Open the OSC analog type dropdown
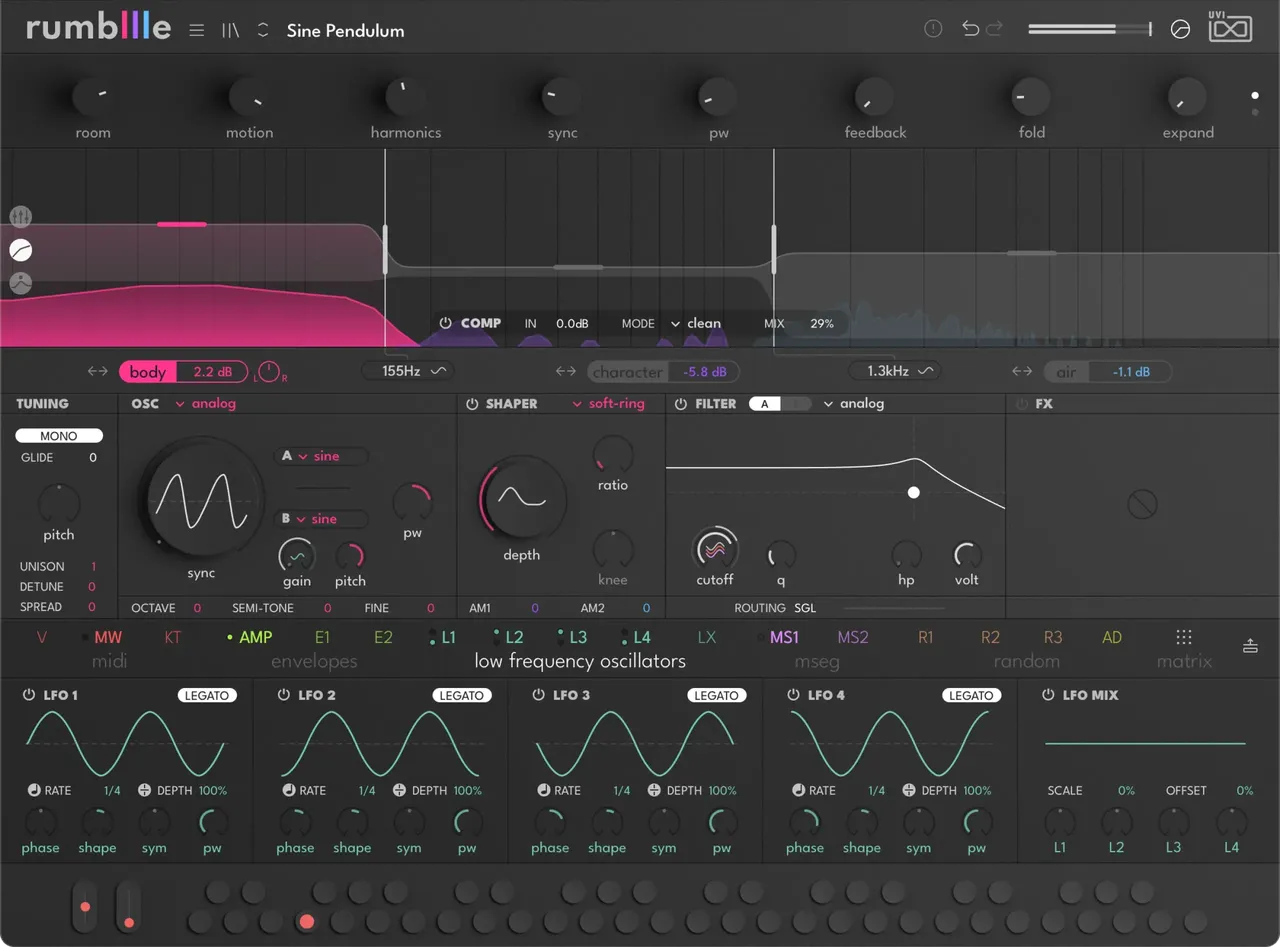The image size is (1280, 947). tap(206, 404)
